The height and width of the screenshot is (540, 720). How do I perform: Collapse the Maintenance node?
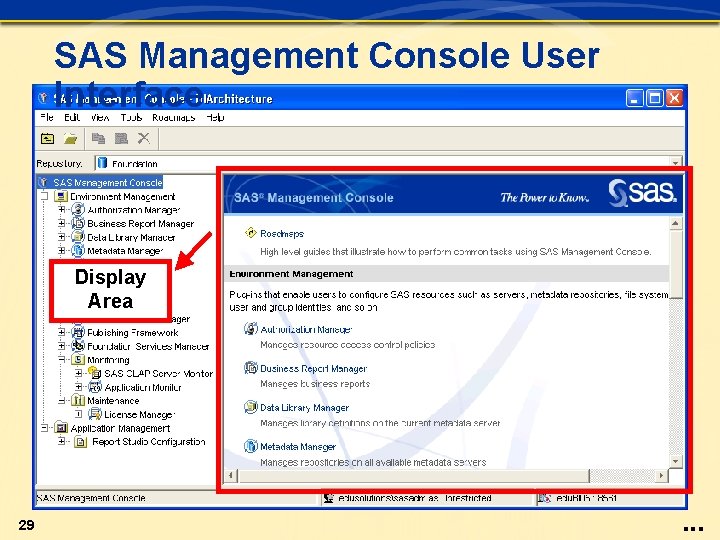[62, 400]
